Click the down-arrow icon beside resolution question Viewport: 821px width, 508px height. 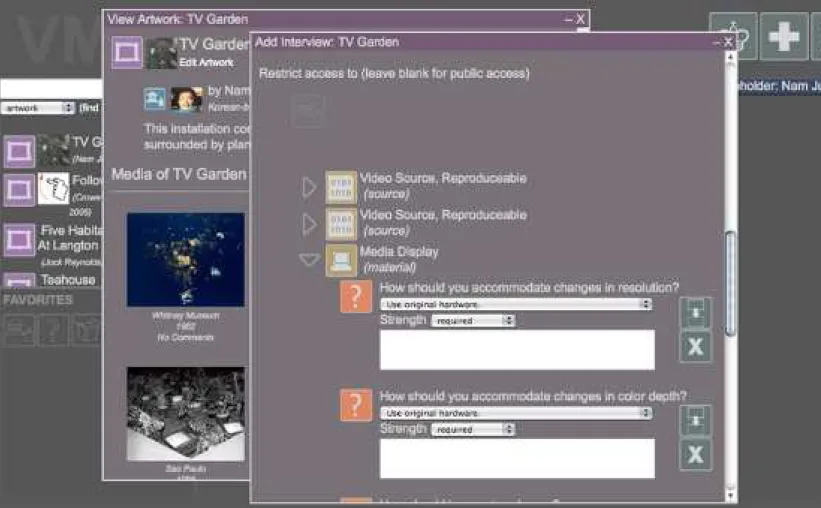(695, 313)
